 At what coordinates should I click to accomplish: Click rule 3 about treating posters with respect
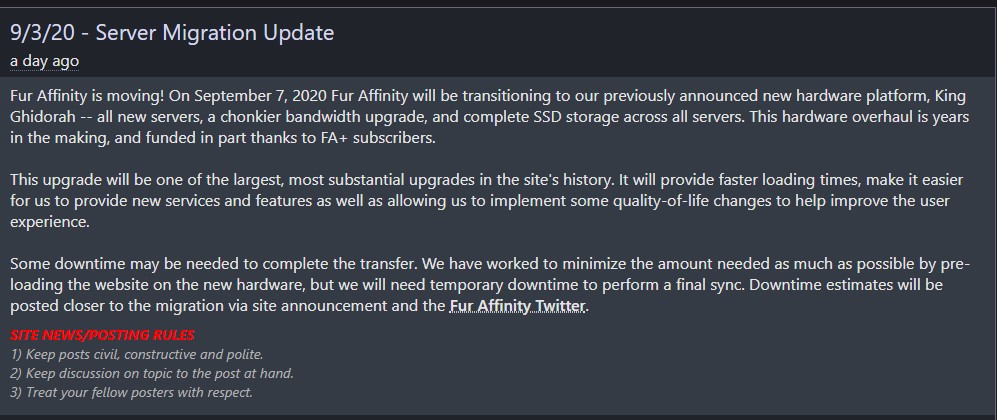coord(131,392)
